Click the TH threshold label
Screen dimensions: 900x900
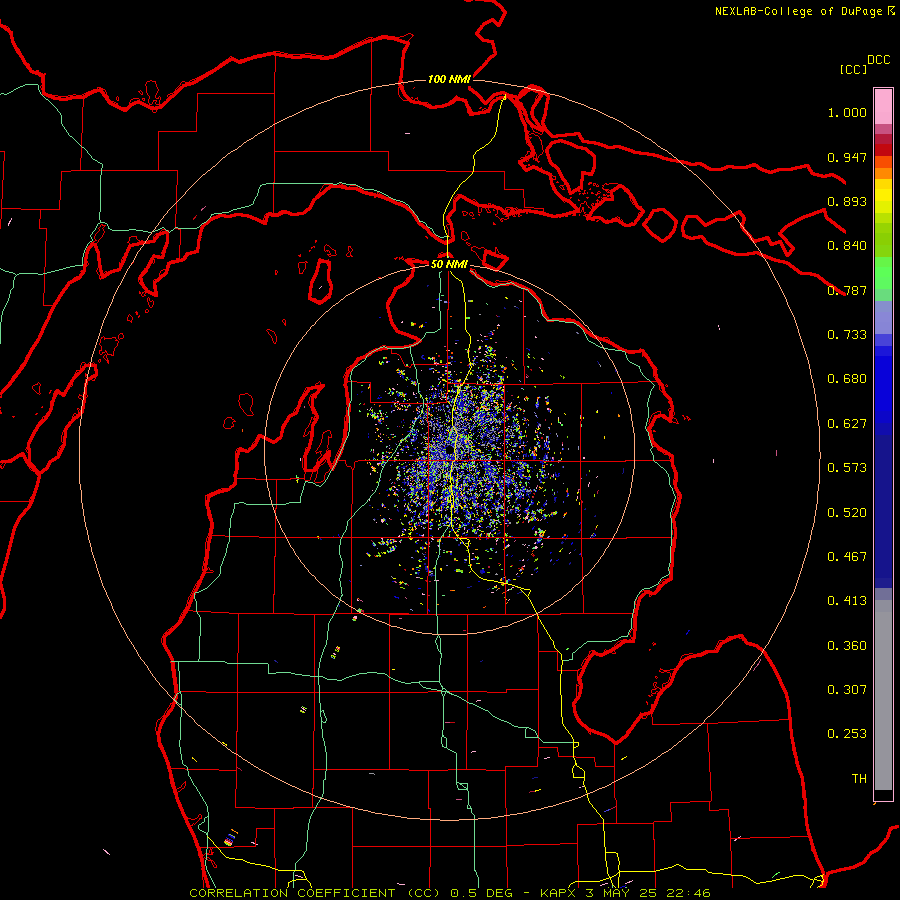(x=859, y=779)
